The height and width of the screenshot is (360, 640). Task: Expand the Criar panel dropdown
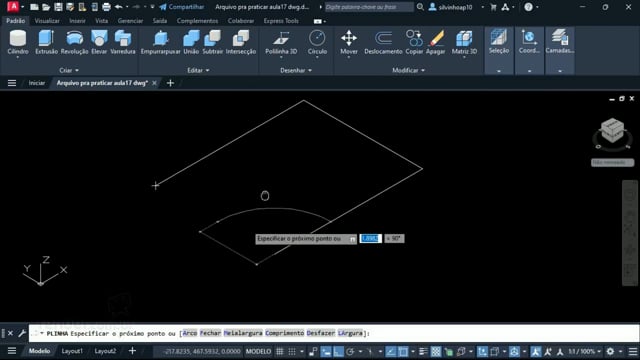69,70
